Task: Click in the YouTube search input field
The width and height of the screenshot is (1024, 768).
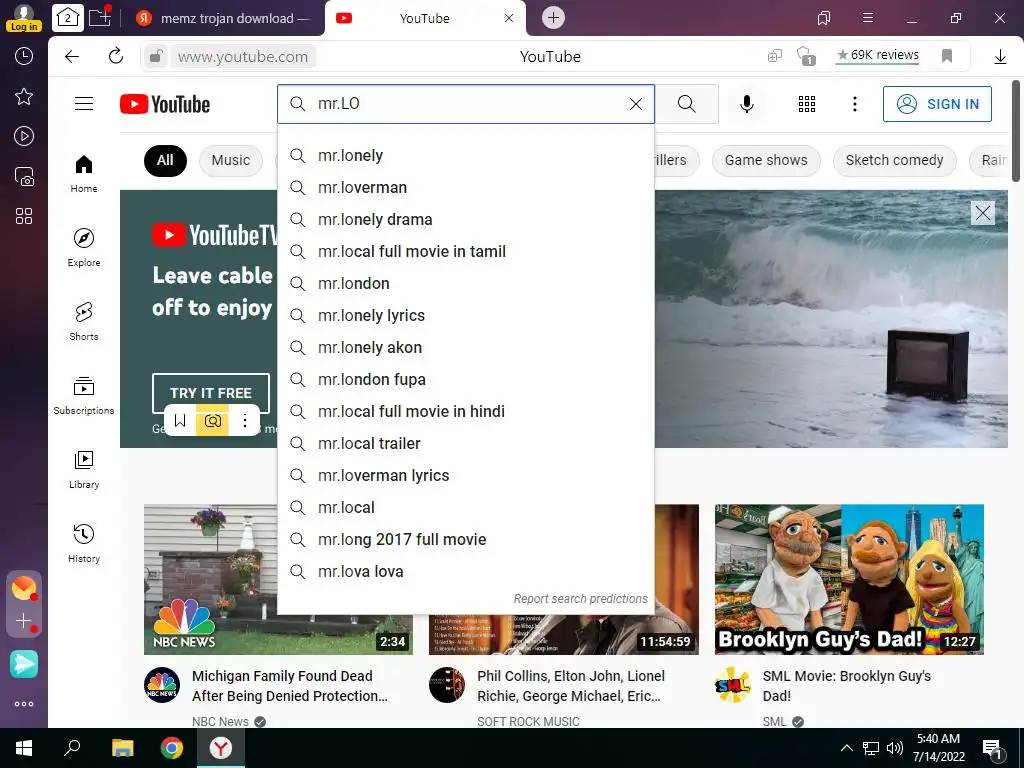Action: click(x=464, y=104)
